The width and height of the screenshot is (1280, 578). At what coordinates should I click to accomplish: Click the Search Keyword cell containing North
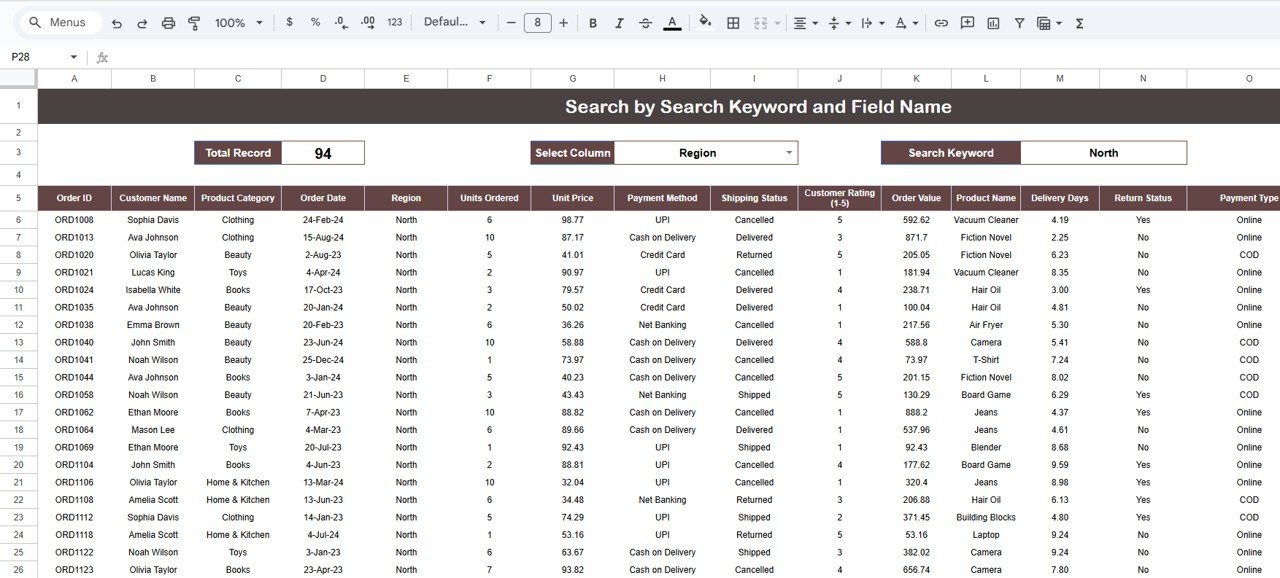pyautogui.click(x=1104, y=152)
